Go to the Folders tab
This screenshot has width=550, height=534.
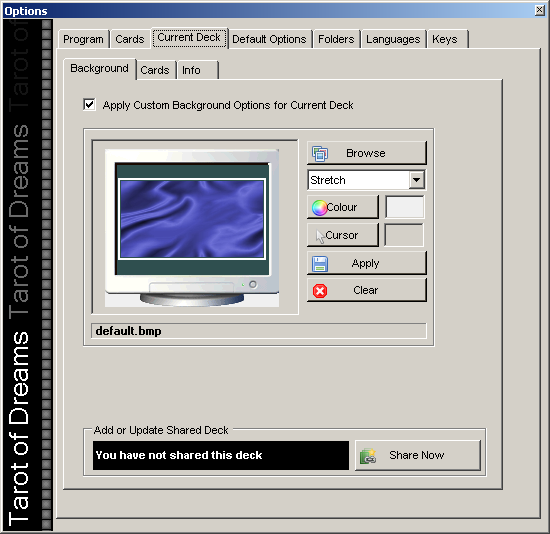(336, 39)
